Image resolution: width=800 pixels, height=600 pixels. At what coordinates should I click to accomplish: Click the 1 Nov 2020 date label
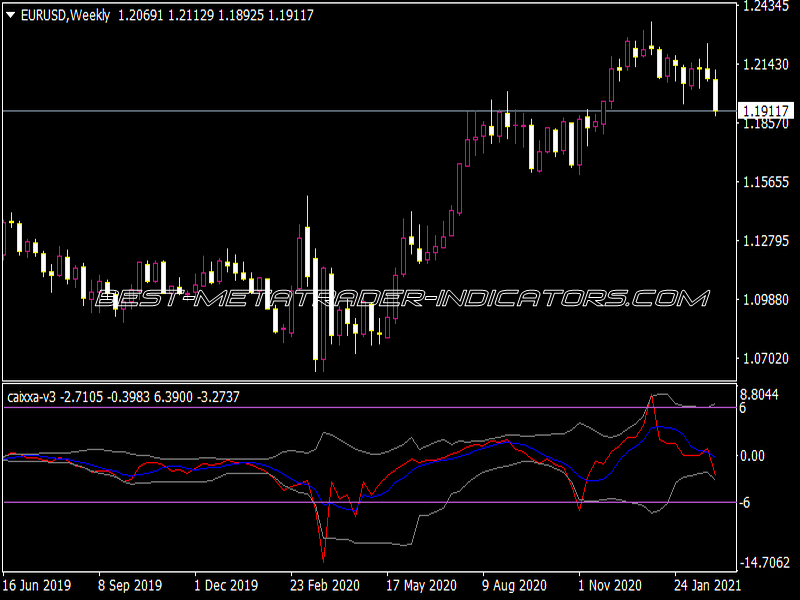coord(610,585)
